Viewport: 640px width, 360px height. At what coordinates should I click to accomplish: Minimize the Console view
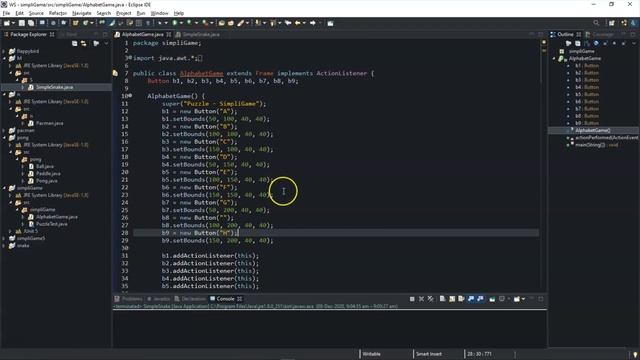click(532, 299)
